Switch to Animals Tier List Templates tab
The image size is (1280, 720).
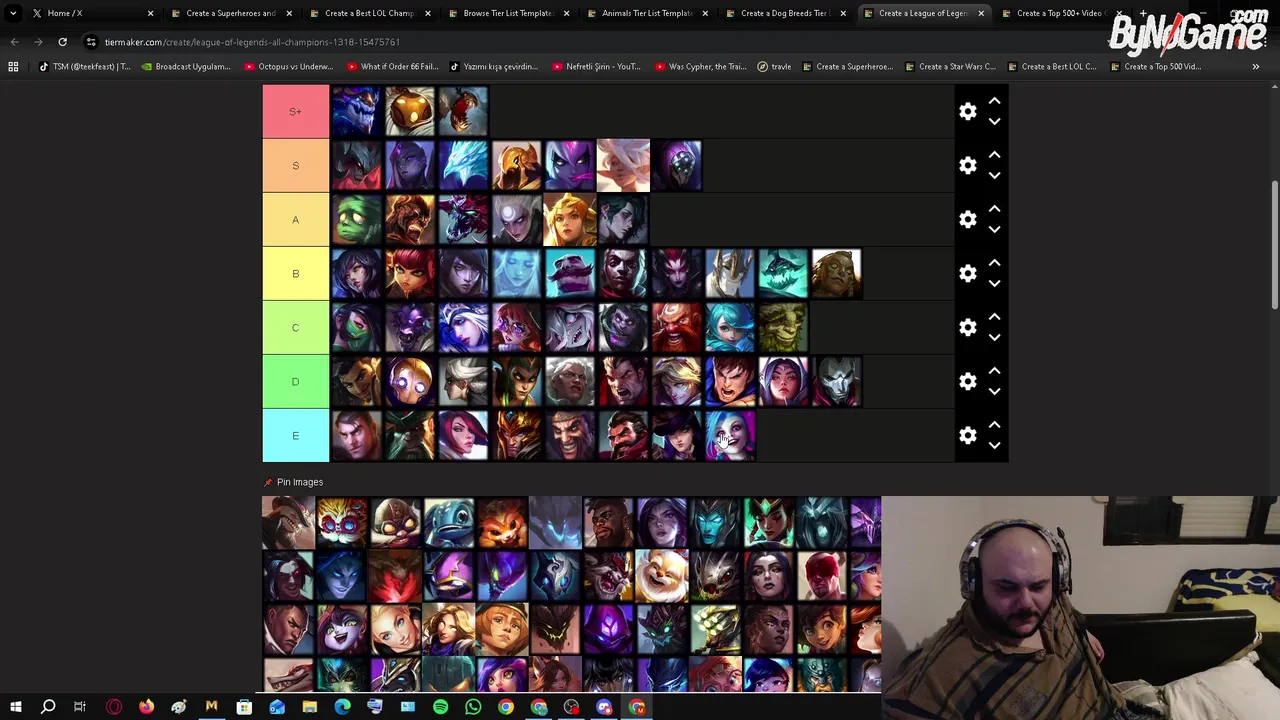tap(646, 13)
